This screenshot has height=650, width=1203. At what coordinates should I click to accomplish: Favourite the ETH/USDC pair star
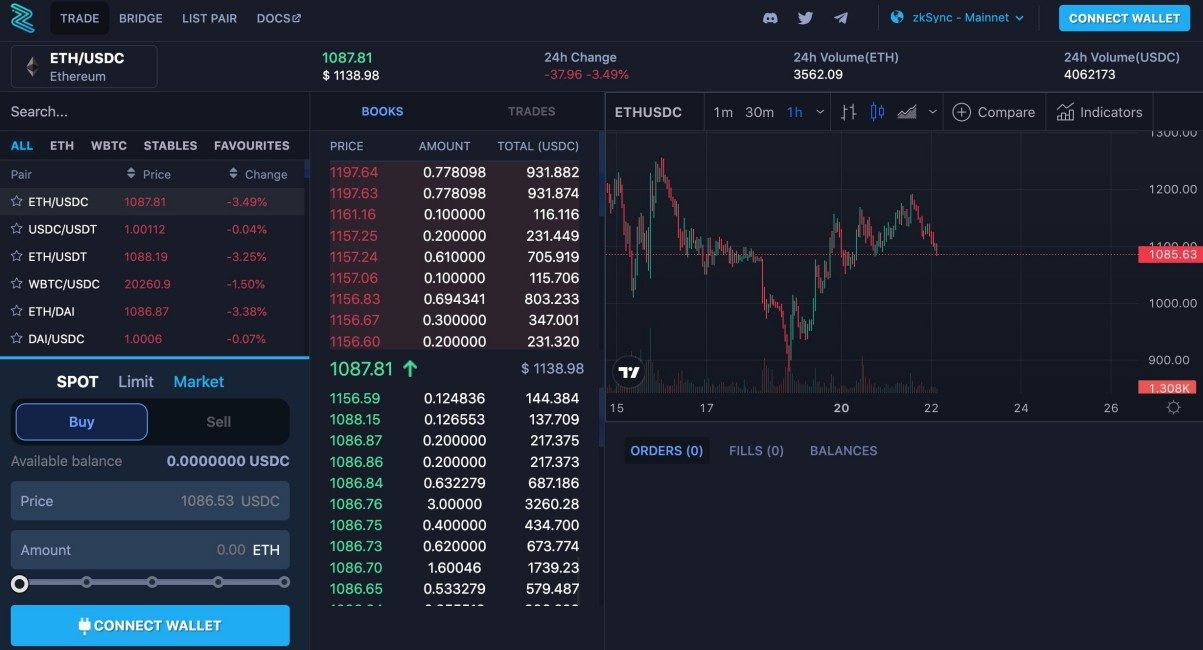click(16, 201)
